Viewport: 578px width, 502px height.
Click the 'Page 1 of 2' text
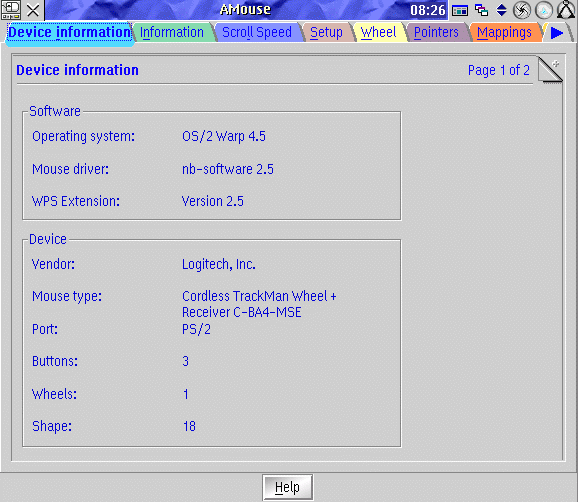tap(499, 70)
